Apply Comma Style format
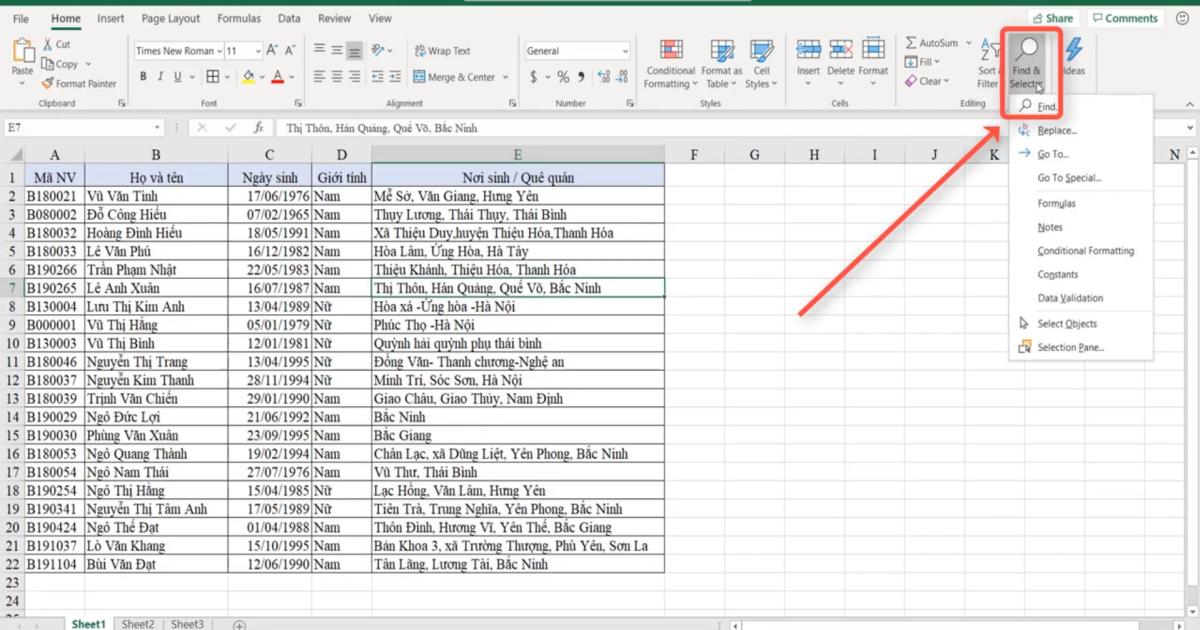1200x630 pixels. [581, 77]
